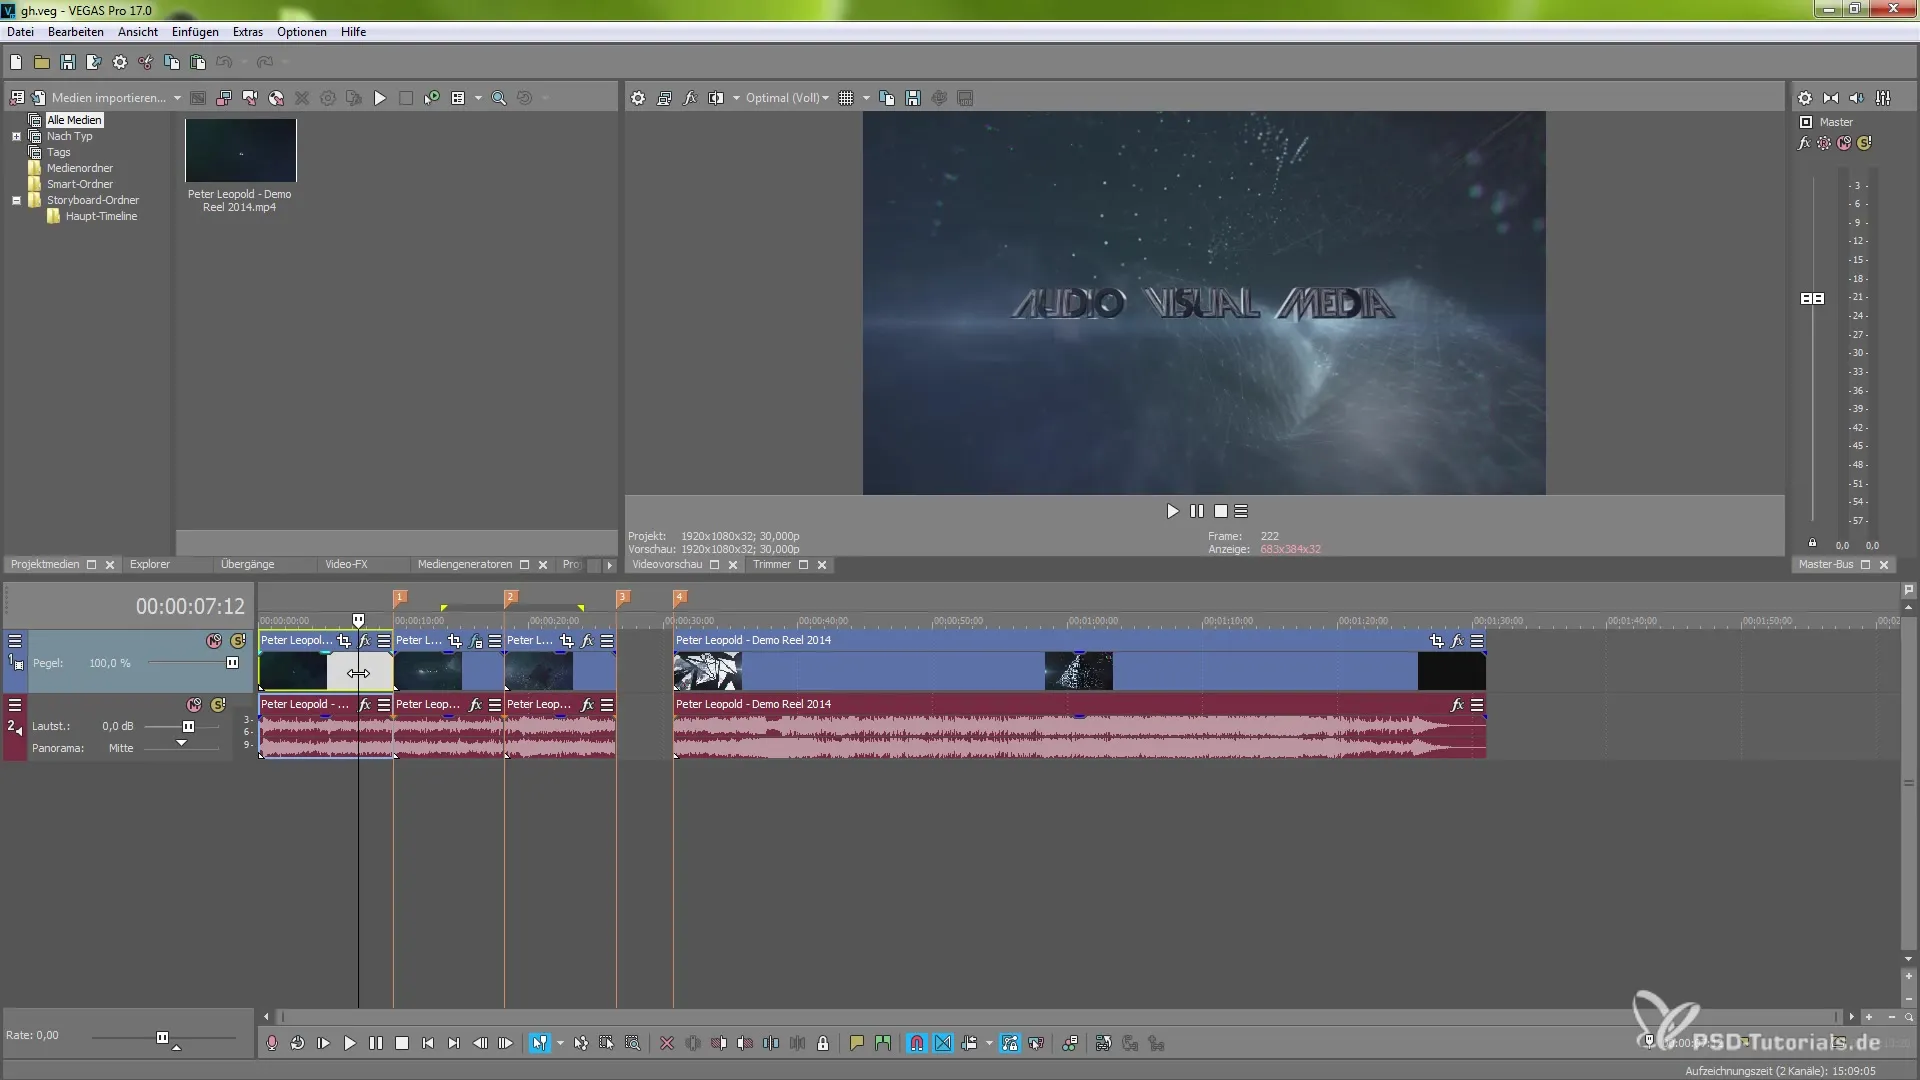Open video preview FX icon

click(x=690, y=98)
